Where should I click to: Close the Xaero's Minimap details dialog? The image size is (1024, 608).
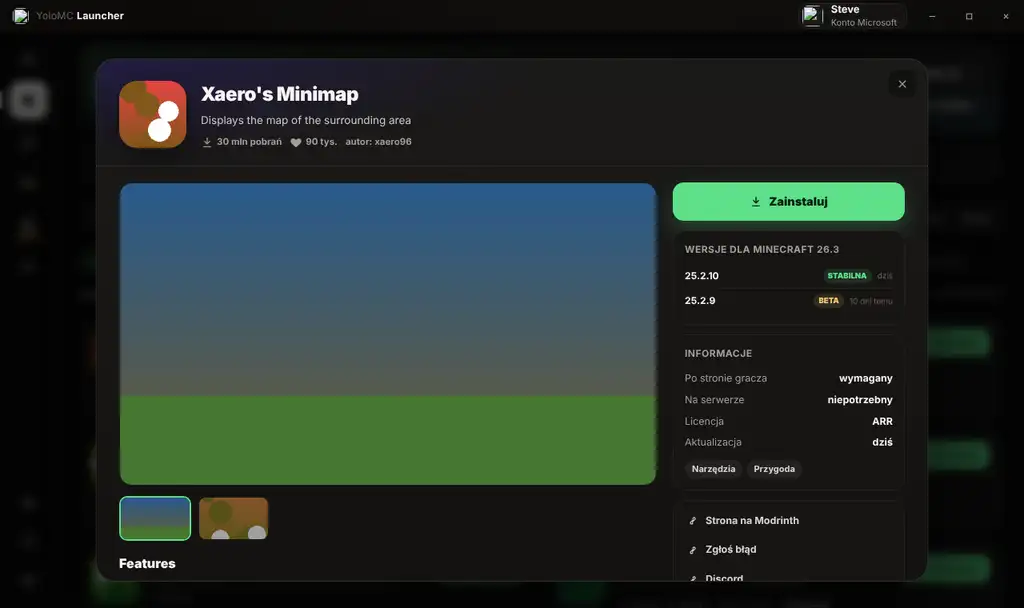click(902, 84)
